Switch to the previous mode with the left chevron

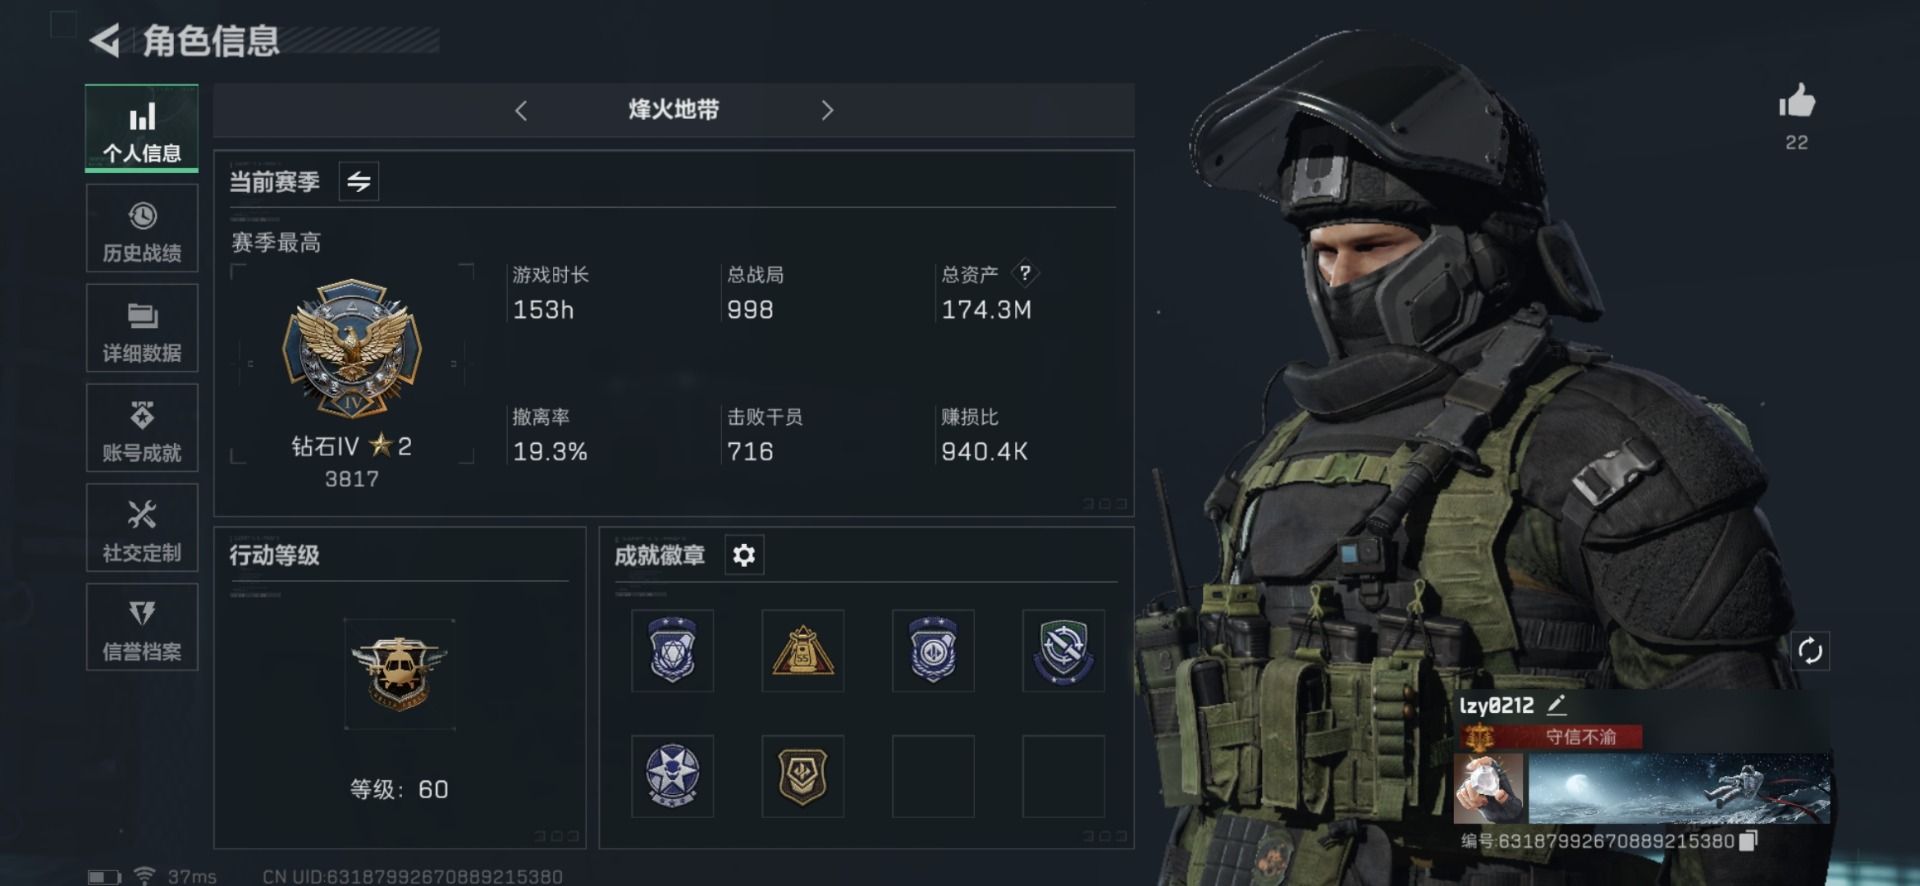coord(521,110)
